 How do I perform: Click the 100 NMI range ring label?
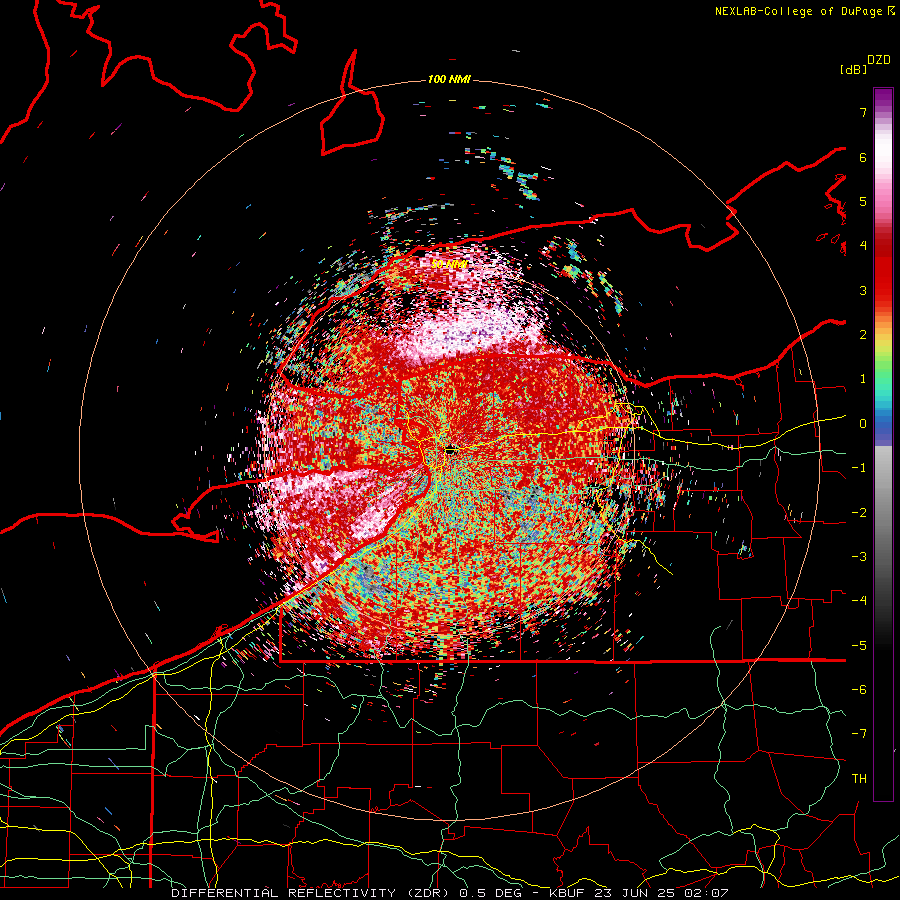449,79
